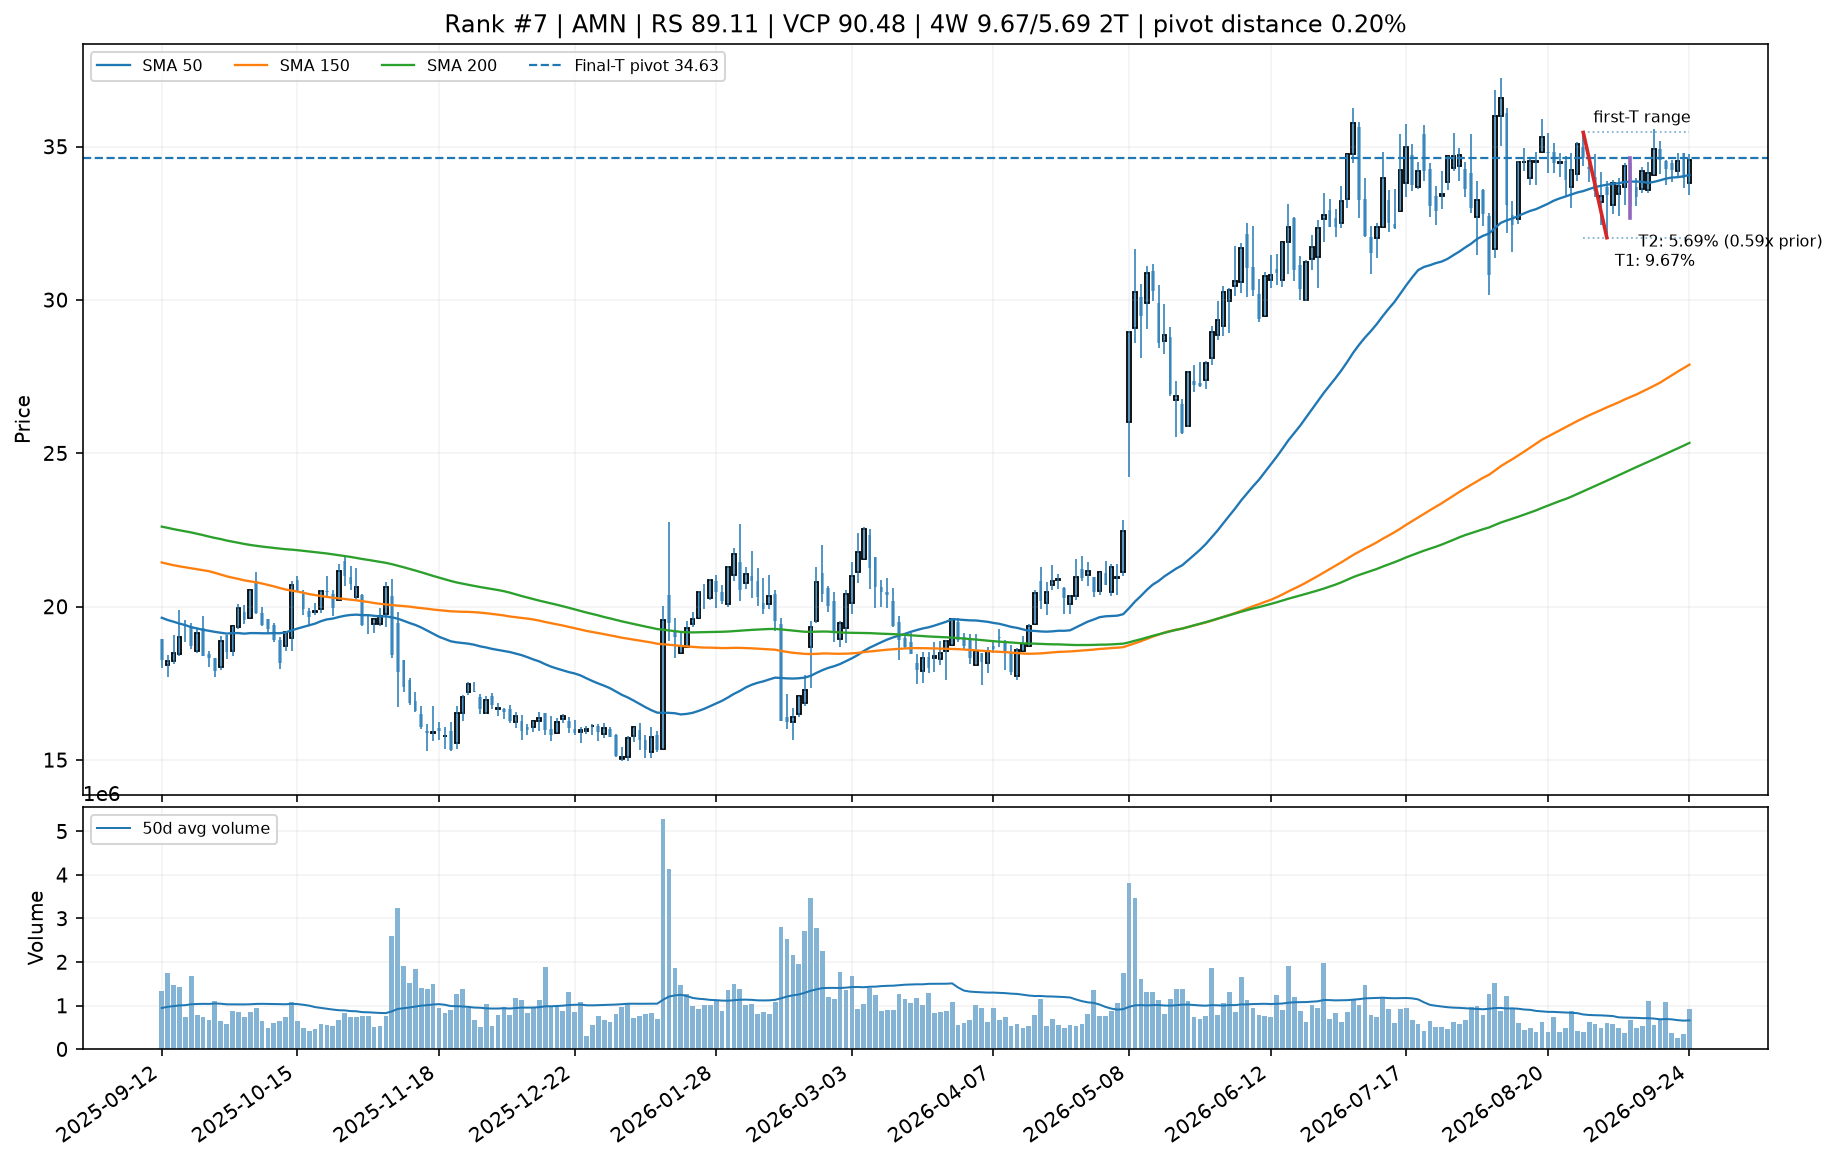Click the chart title starting 'Rank #7 | AMN'
1837x1162 pixels.
925,24
